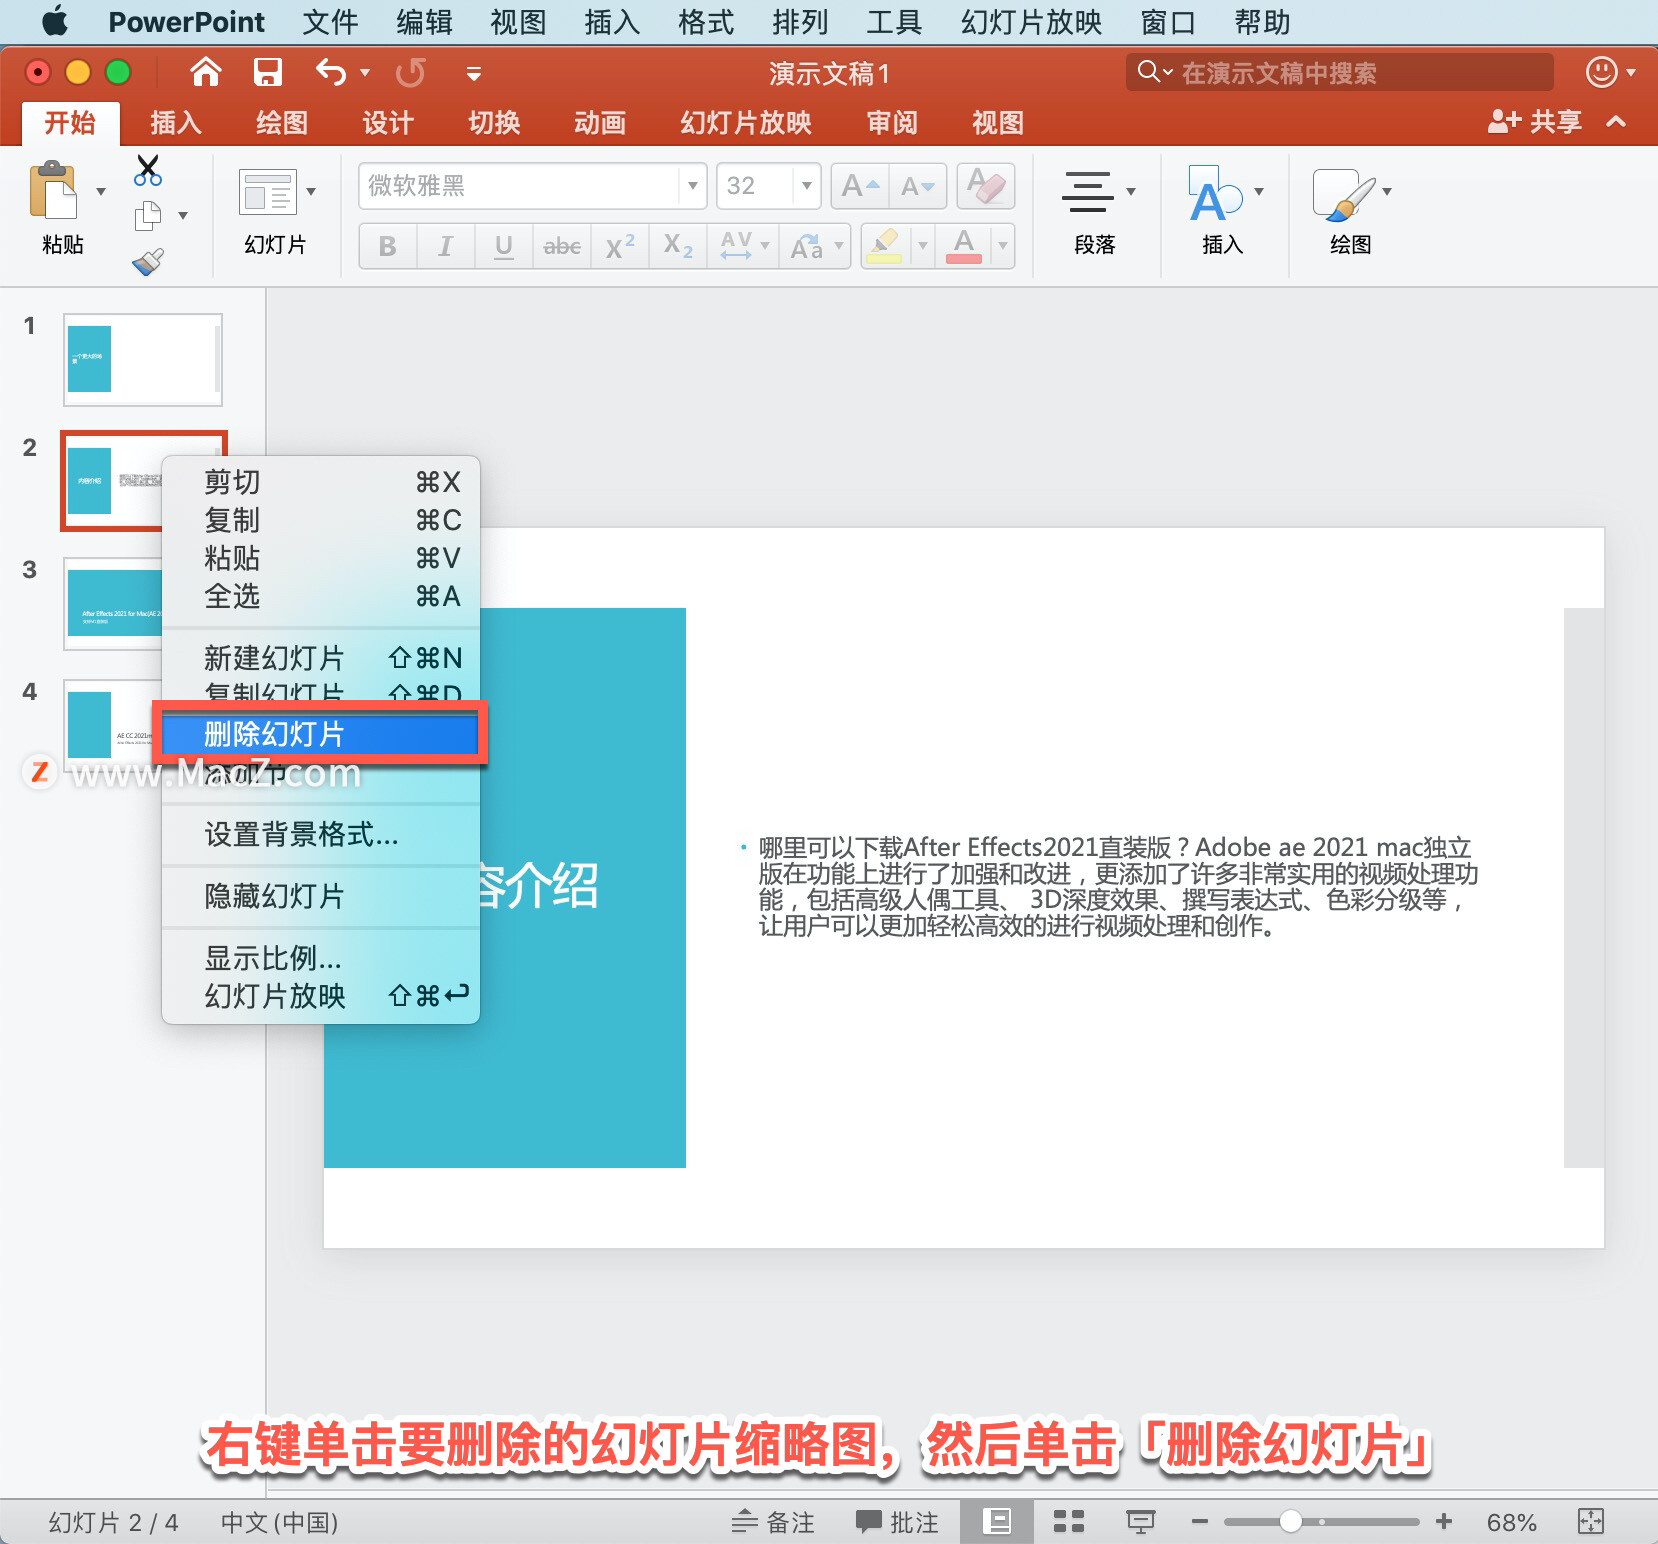Image resolution: width=1658 pixels, height=1544 pixels.
Task: Select slide 1 thumbnail
Action: pyautogui.click(x=142, y=360)
